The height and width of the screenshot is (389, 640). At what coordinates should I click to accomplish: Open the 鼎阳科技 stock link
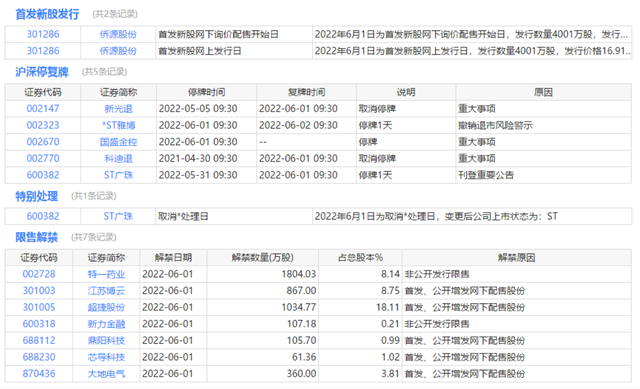(x=106, y=340)
